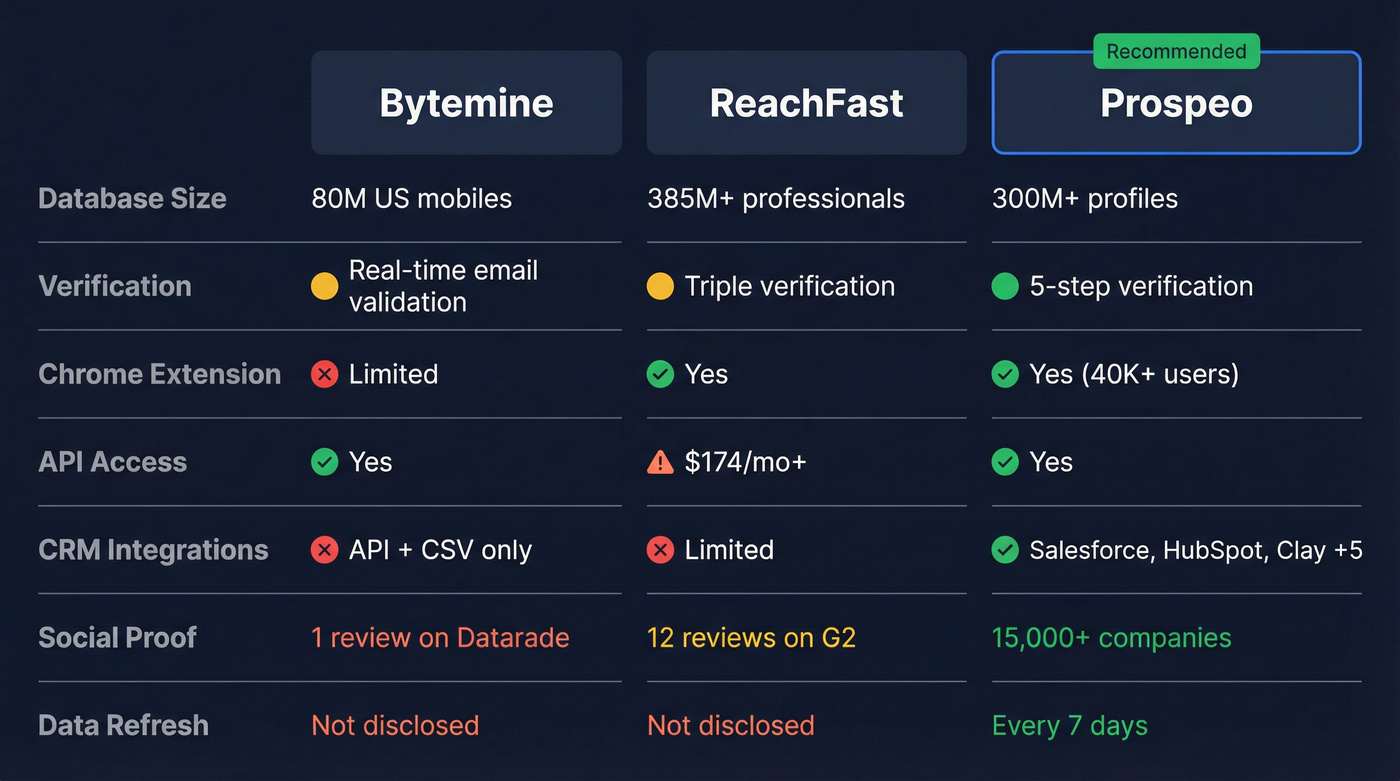Click yellow dot next to Real-time email validation

coord(324,286)
